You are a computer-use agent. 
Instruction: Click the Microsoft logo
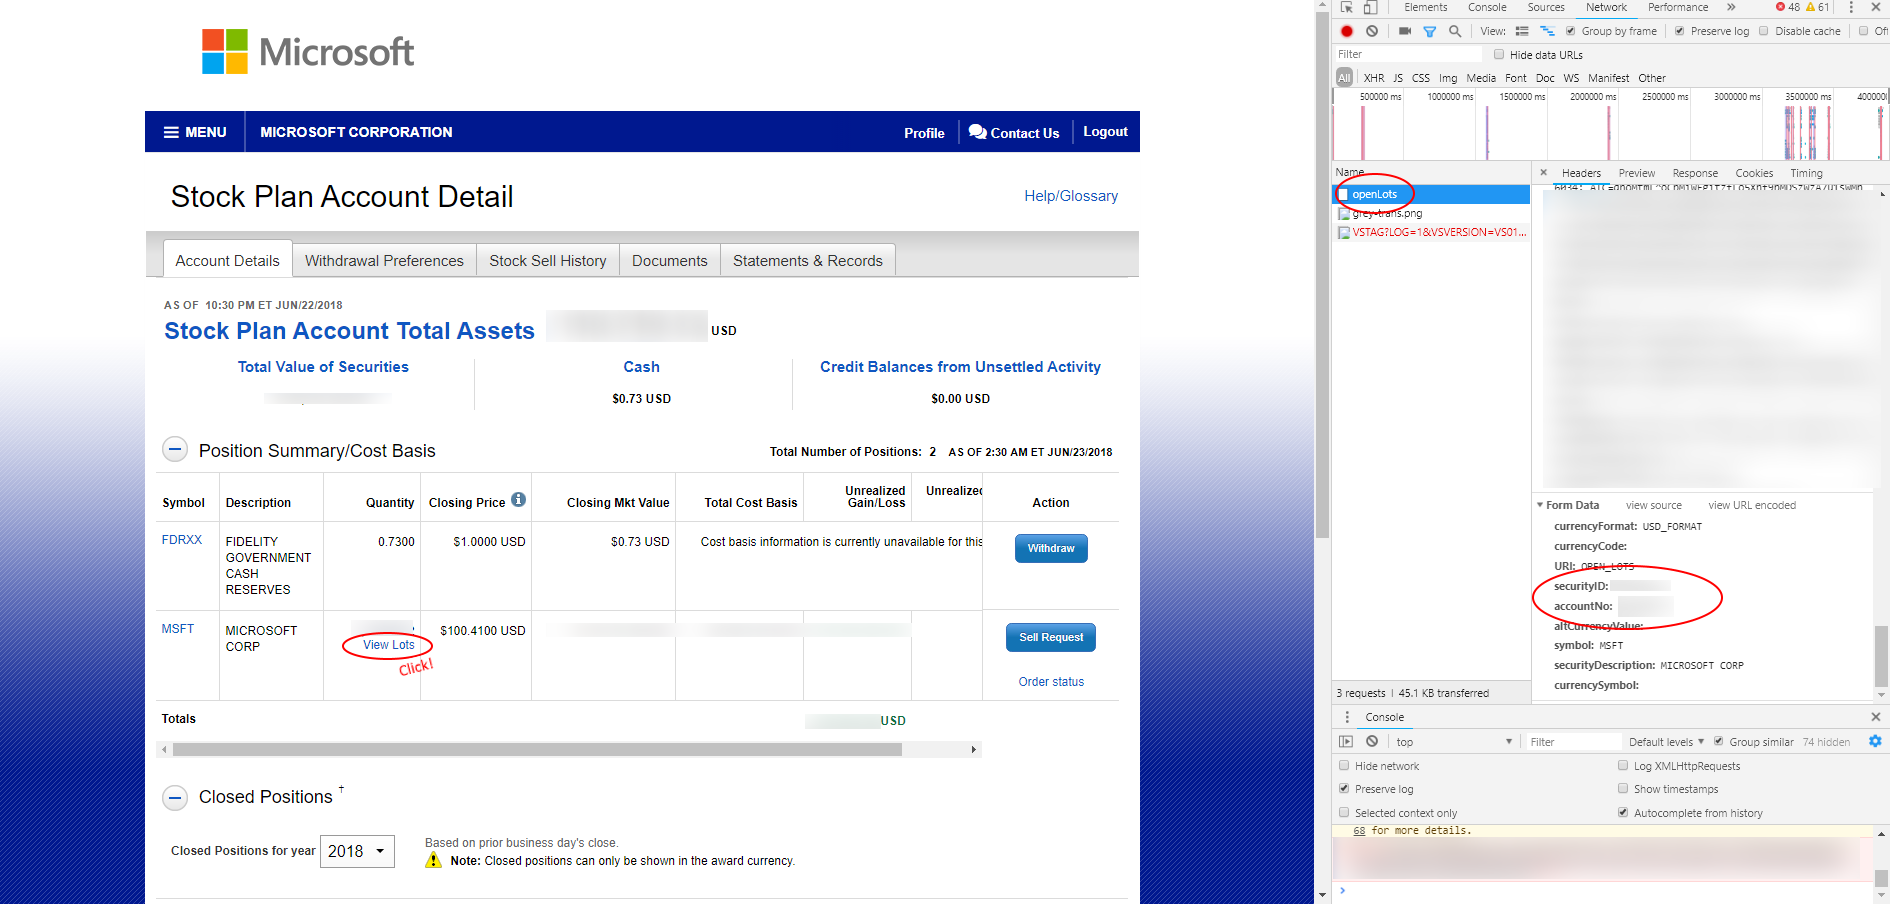click(308, 51)
